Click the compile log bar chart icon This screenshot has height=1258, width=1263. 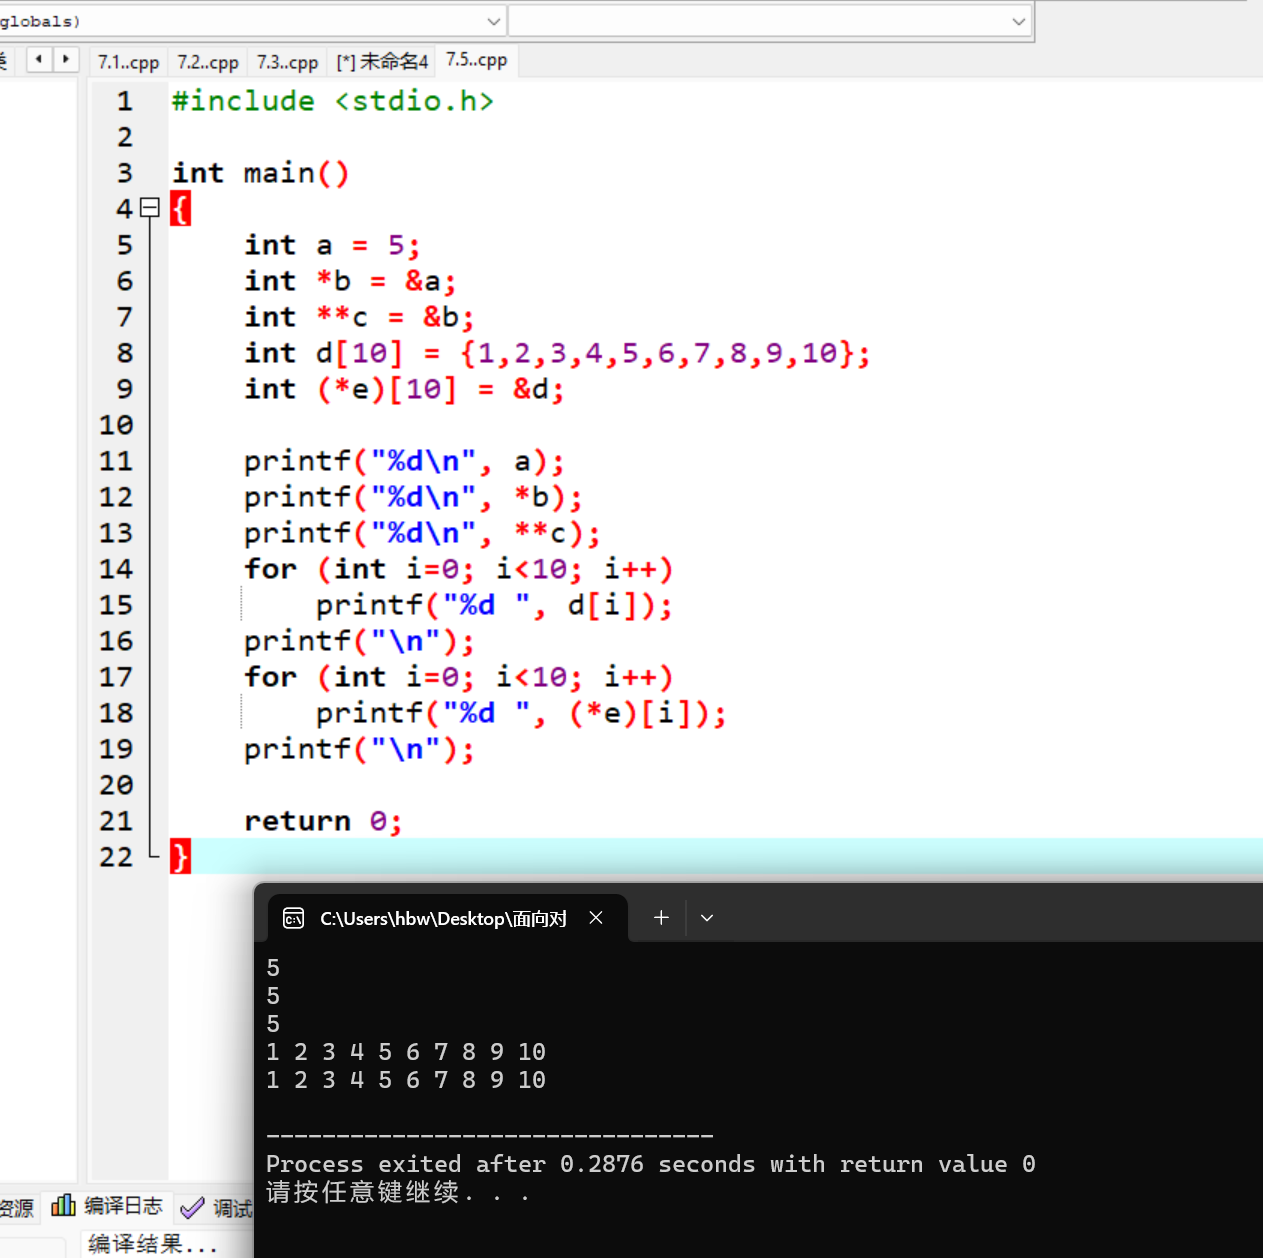63,1205
